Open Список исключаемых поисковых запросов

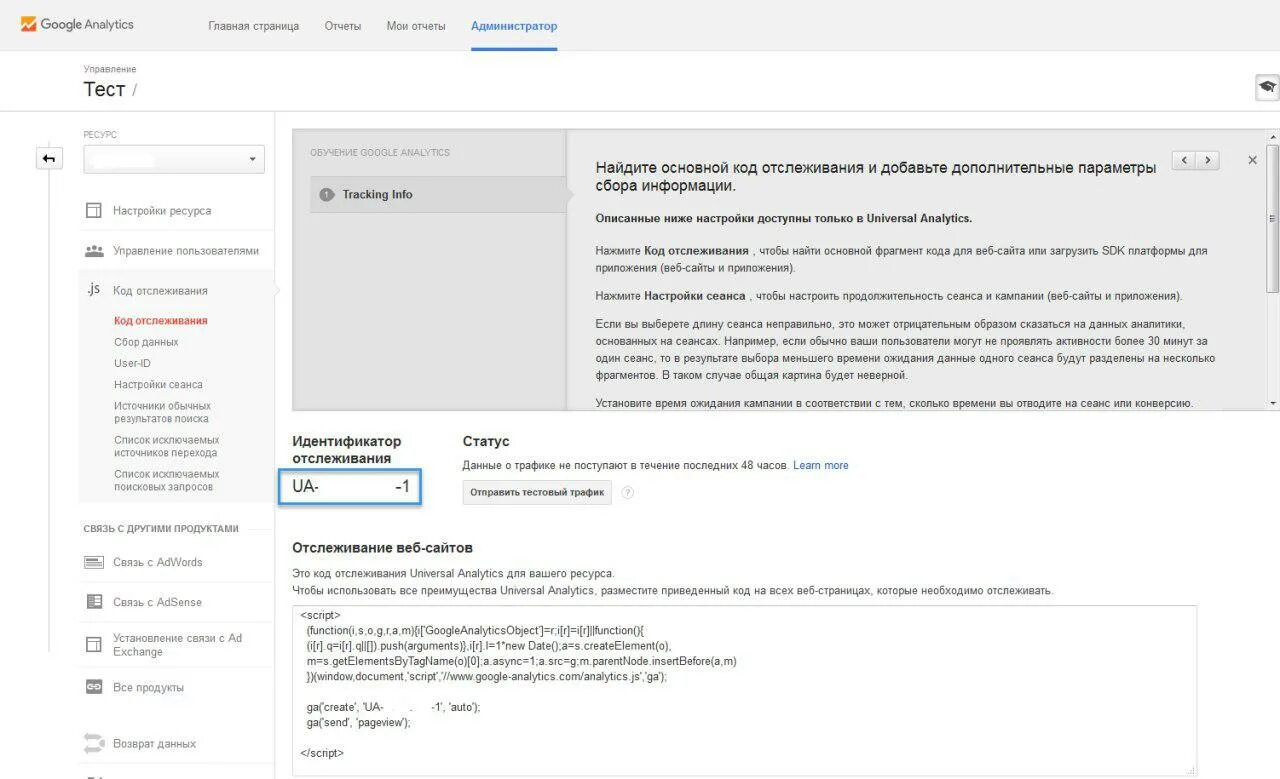[x=166, y=480]
